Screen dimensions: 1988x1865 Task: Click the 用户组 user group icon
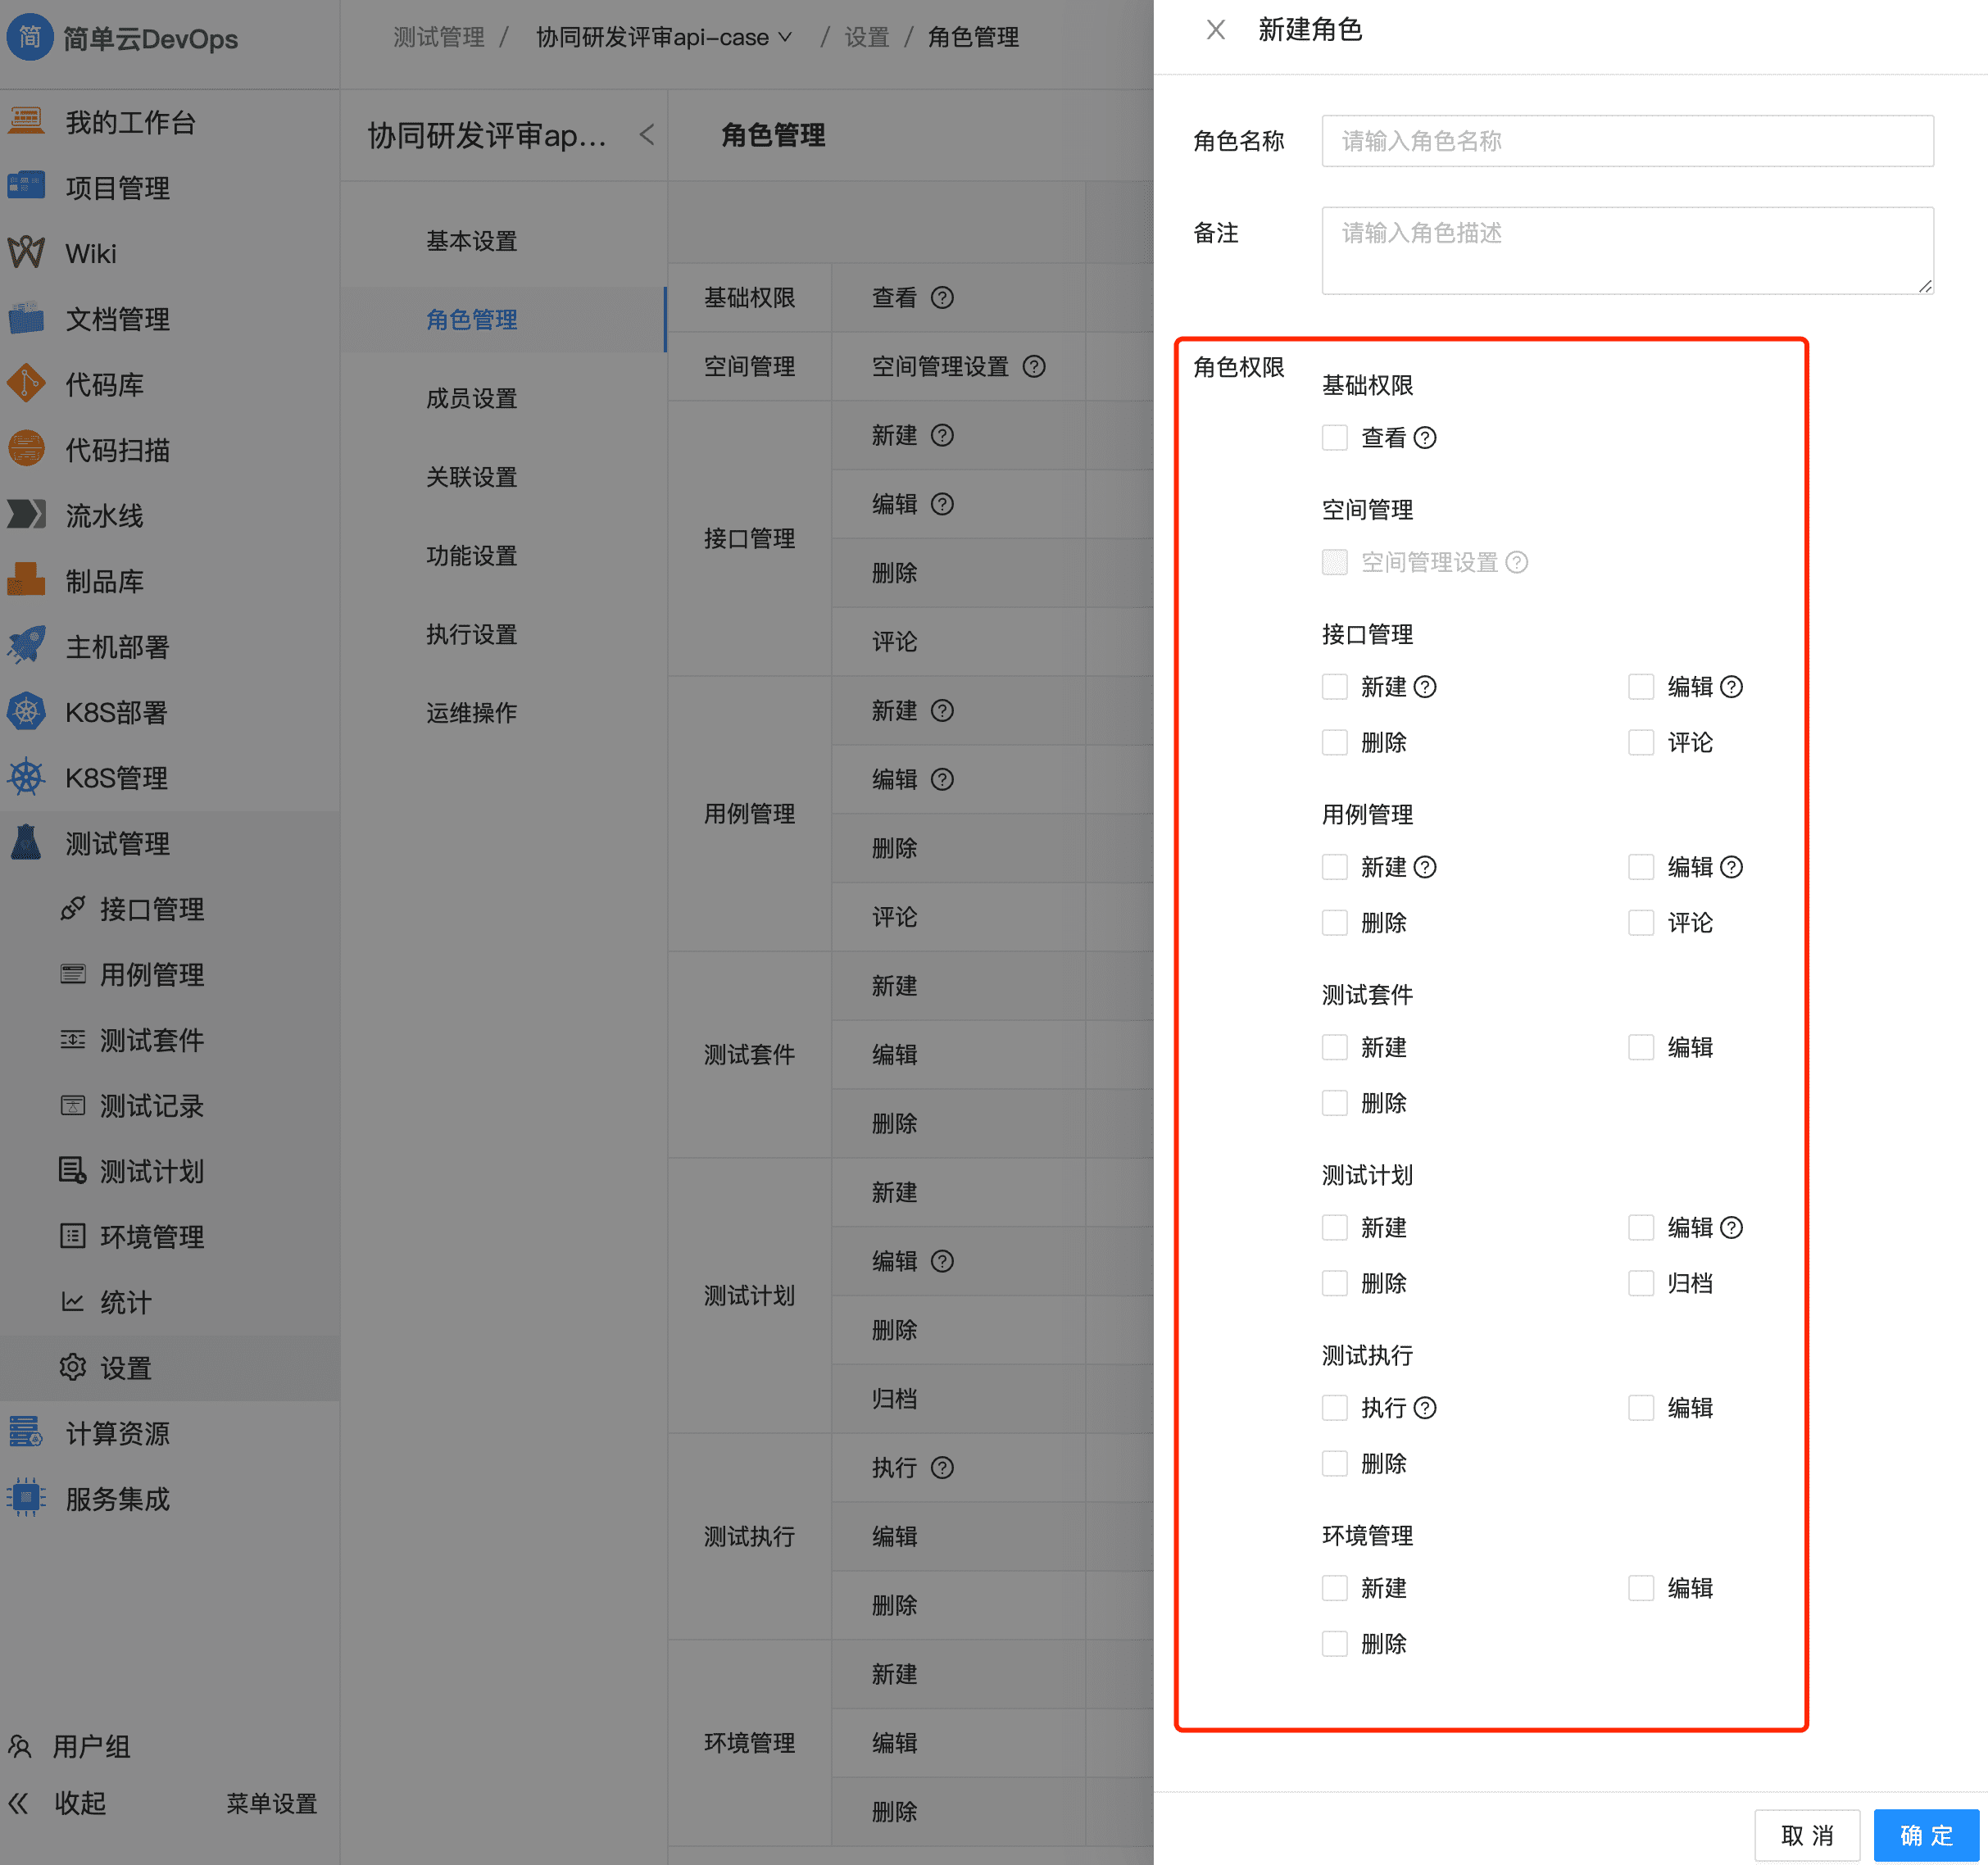tap(20, 1746)
